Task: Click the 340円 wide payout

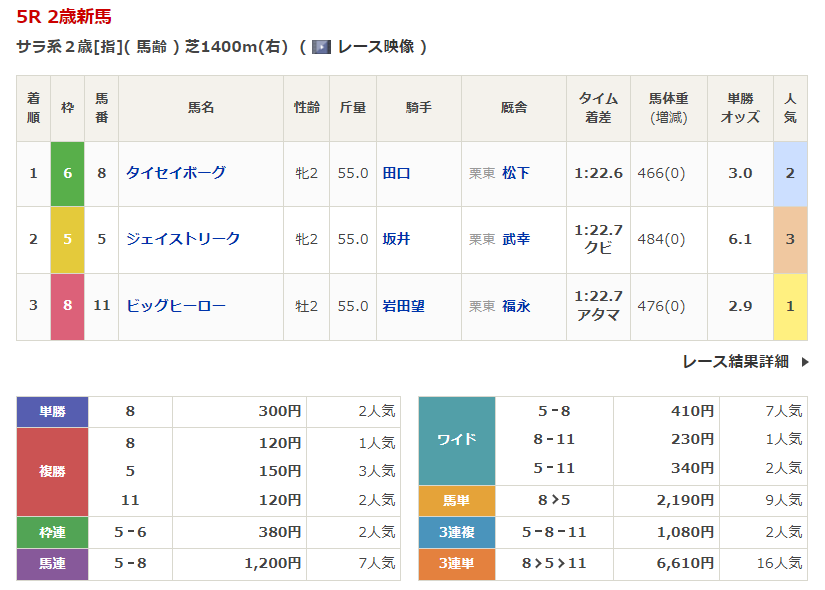Action: tap(692, 468)
